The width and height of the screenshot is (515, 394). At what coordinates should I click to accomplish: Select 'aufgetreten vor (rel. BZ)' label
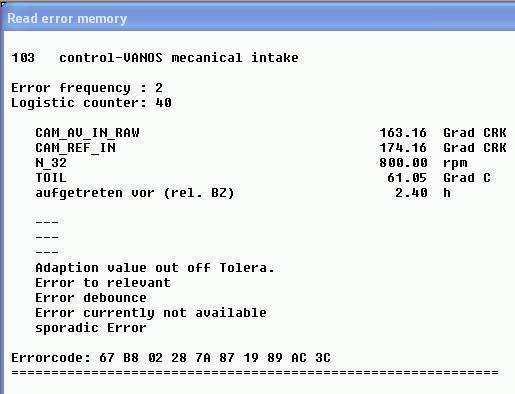135,193
